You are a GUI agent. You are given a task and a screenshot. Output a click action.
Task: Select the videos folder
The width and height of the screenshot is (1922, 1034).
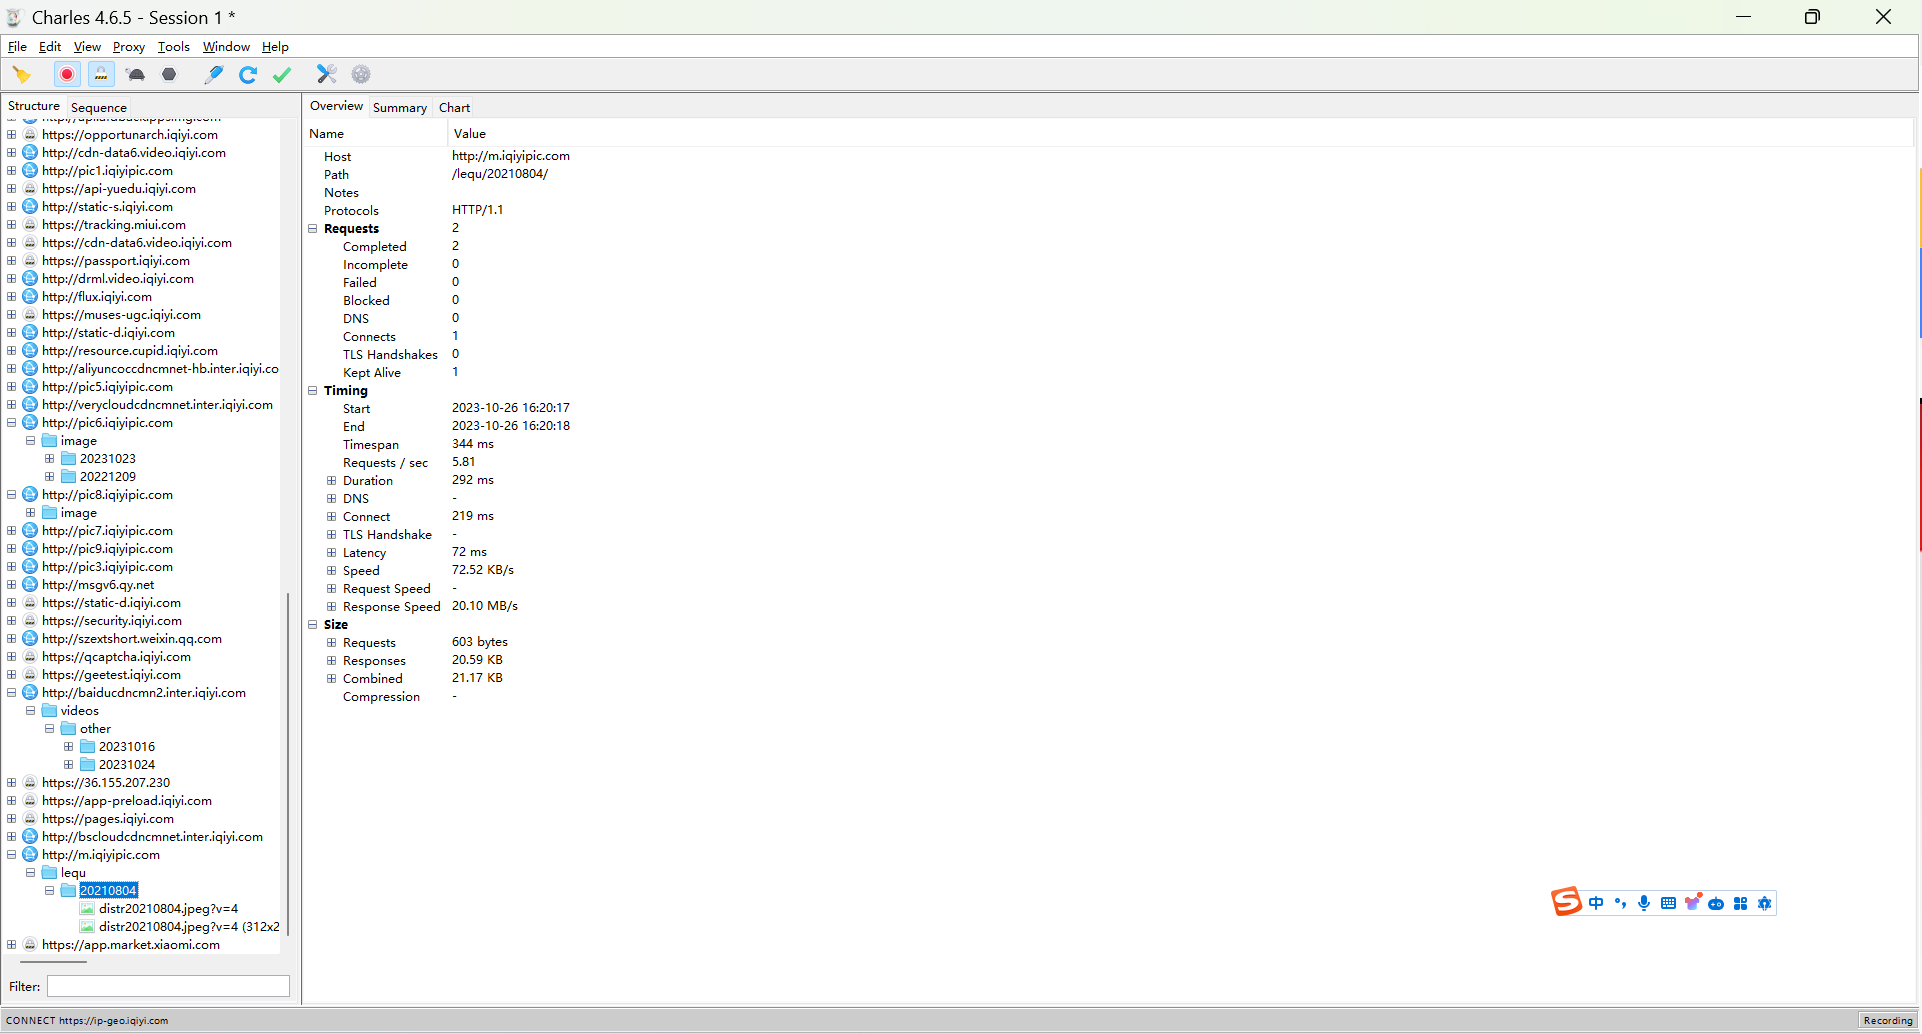pyautogui.click(x=79, y=710)
